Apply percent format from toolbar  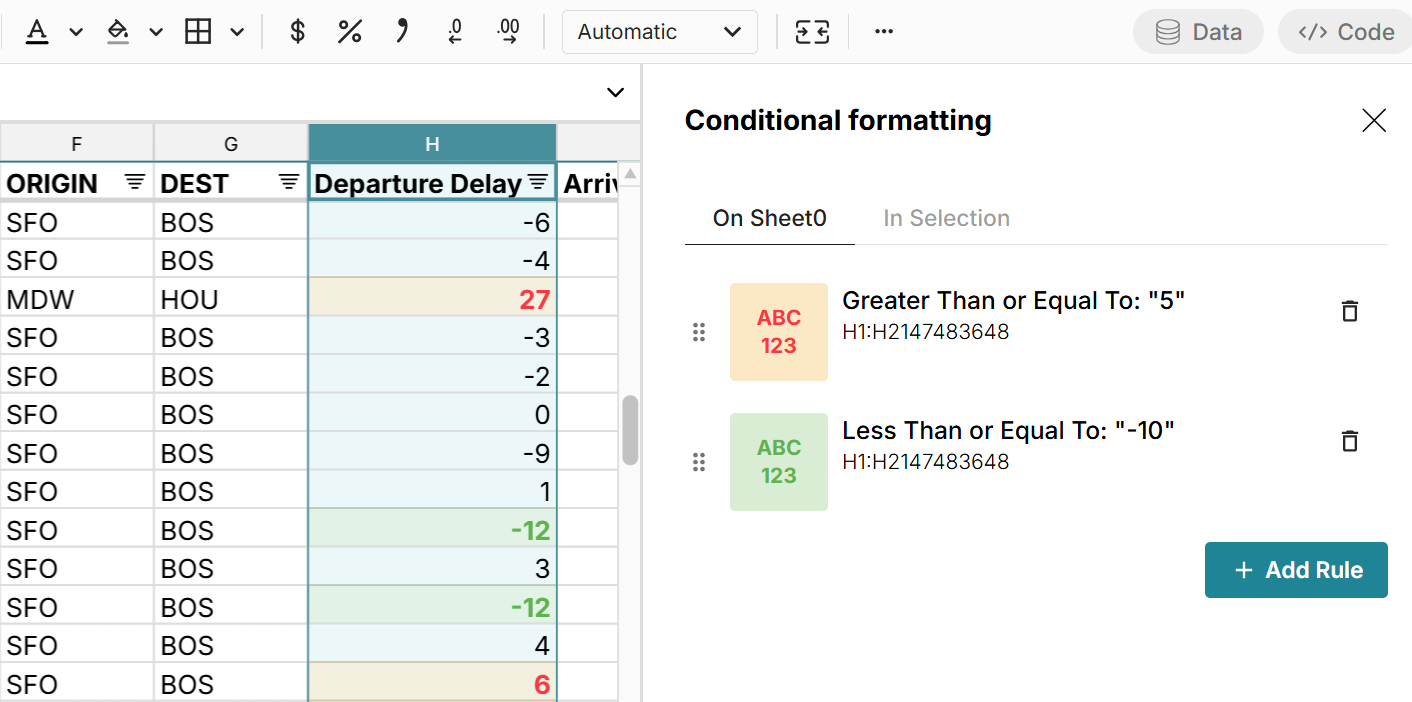(349, 31)
